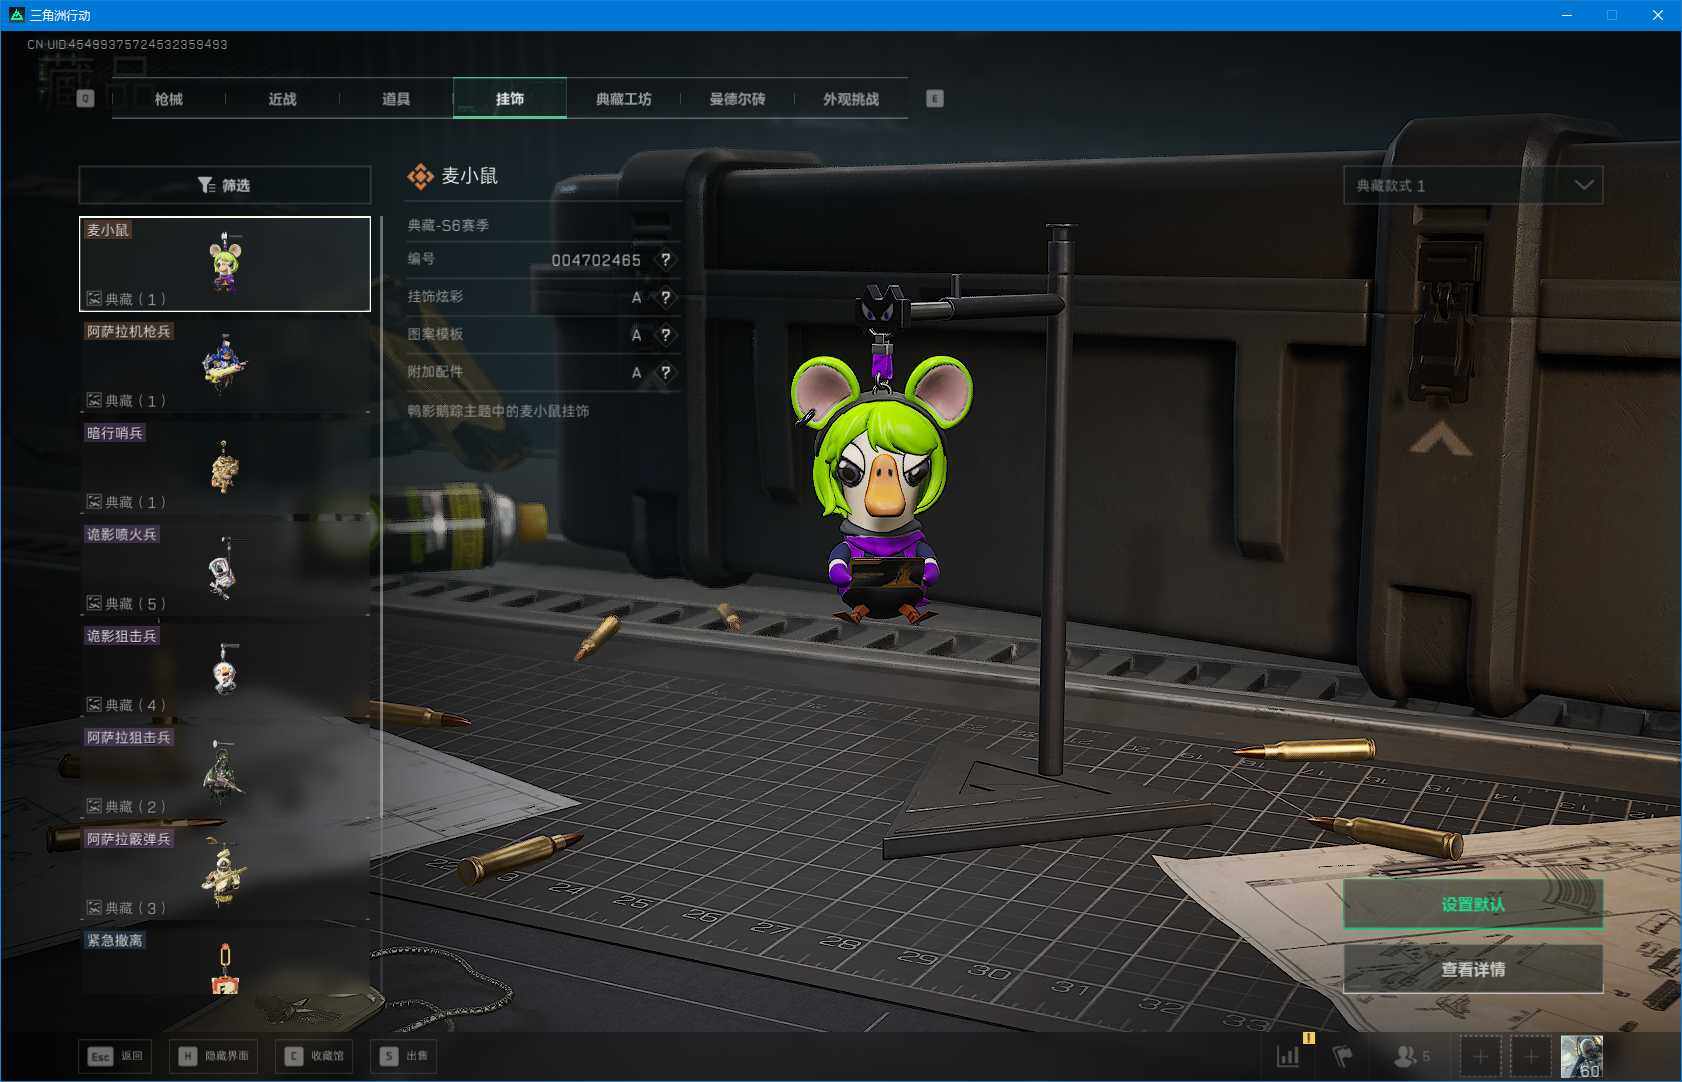Open the 筛选 filter options

click(x=225, y=186)
